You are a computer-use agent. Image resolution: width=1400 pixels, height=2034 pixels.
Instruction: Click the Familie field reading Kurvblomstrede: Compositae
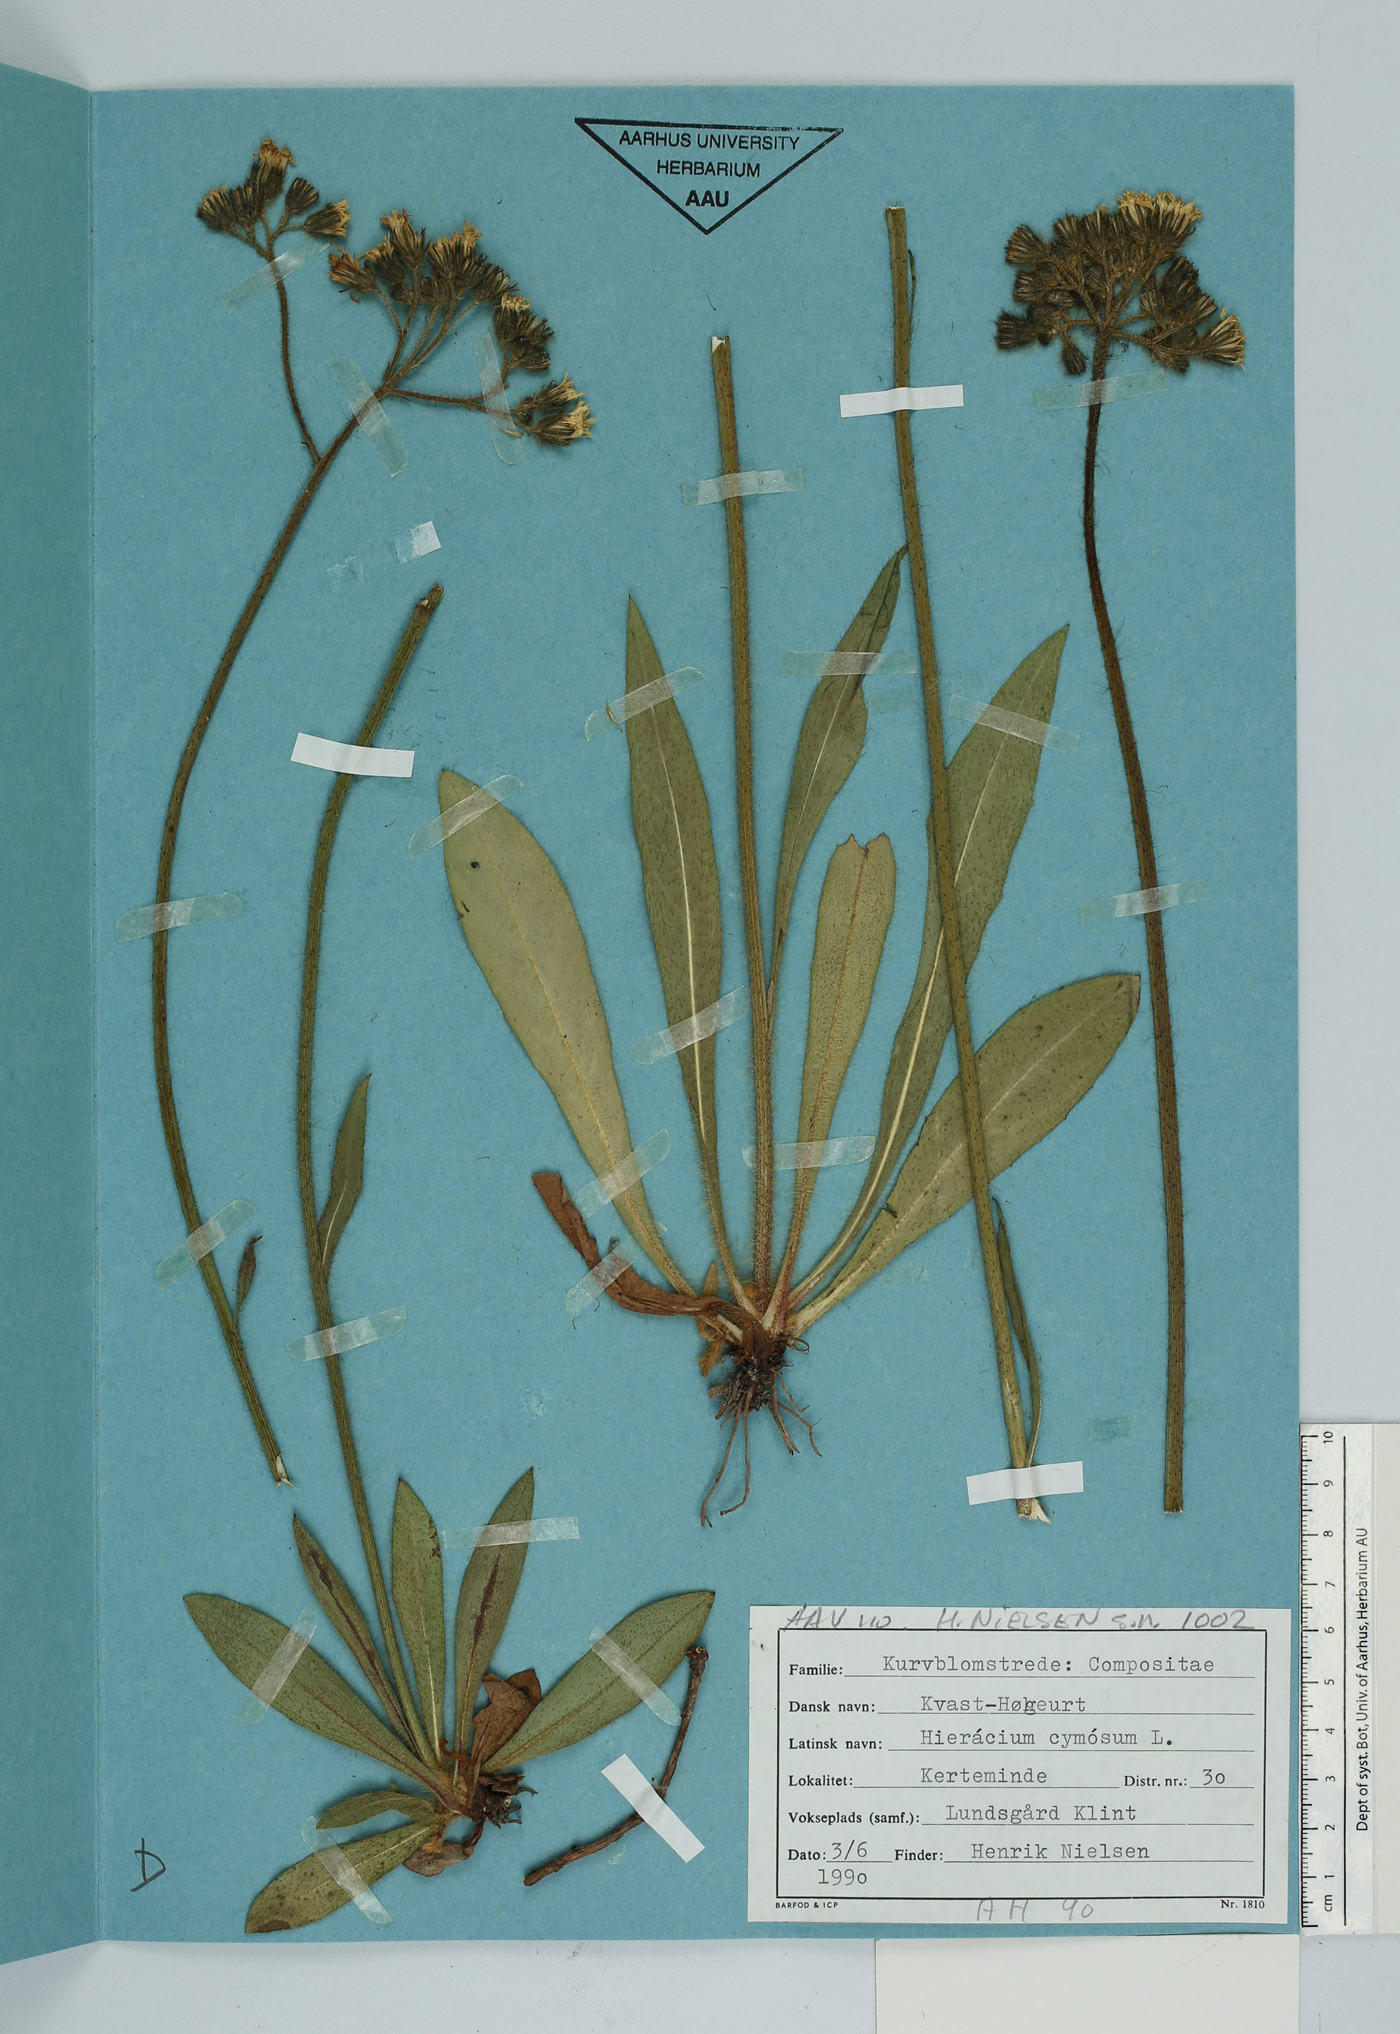point(1047,1665)
